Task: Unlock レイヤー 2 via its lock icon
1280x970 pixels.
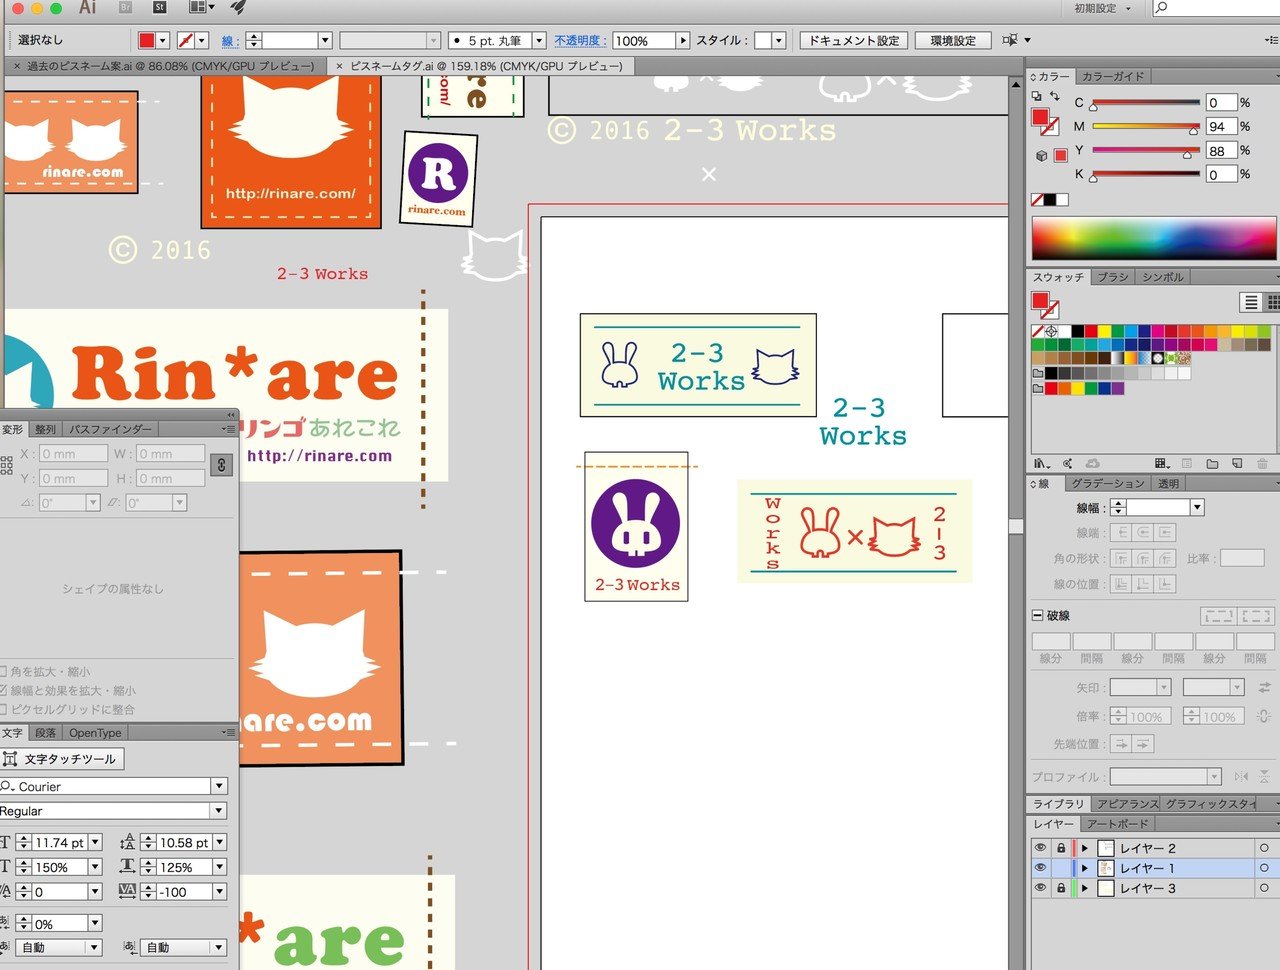Action: click(x=1061, y=847)
